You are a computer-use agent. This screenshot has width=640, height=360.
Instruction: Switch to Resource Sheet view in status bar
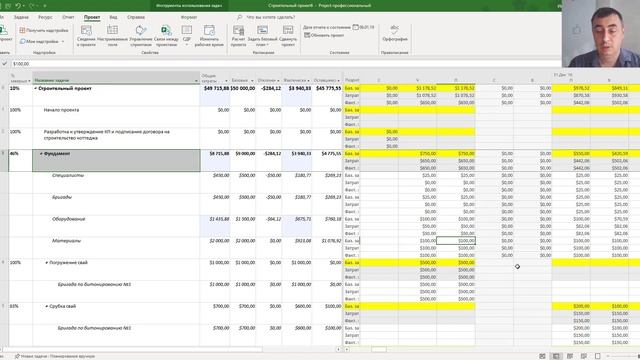(x=584, y=356)
